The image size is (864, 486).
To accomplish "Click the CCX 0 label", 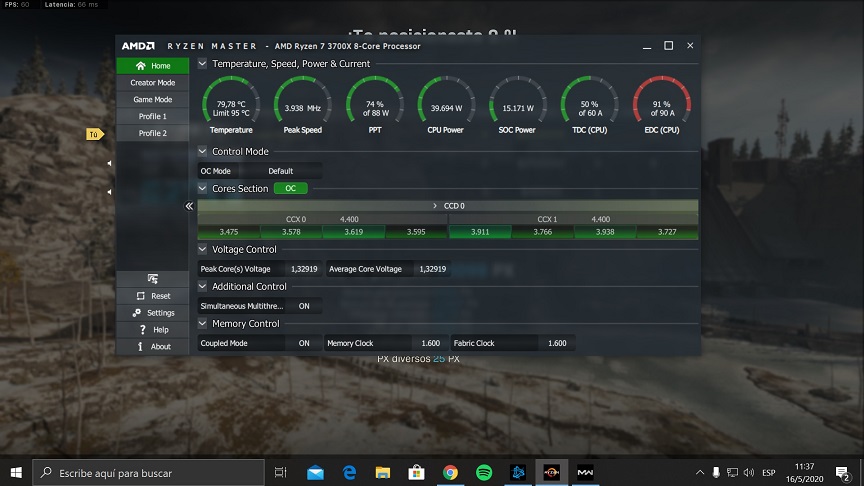I will (296, 219).
